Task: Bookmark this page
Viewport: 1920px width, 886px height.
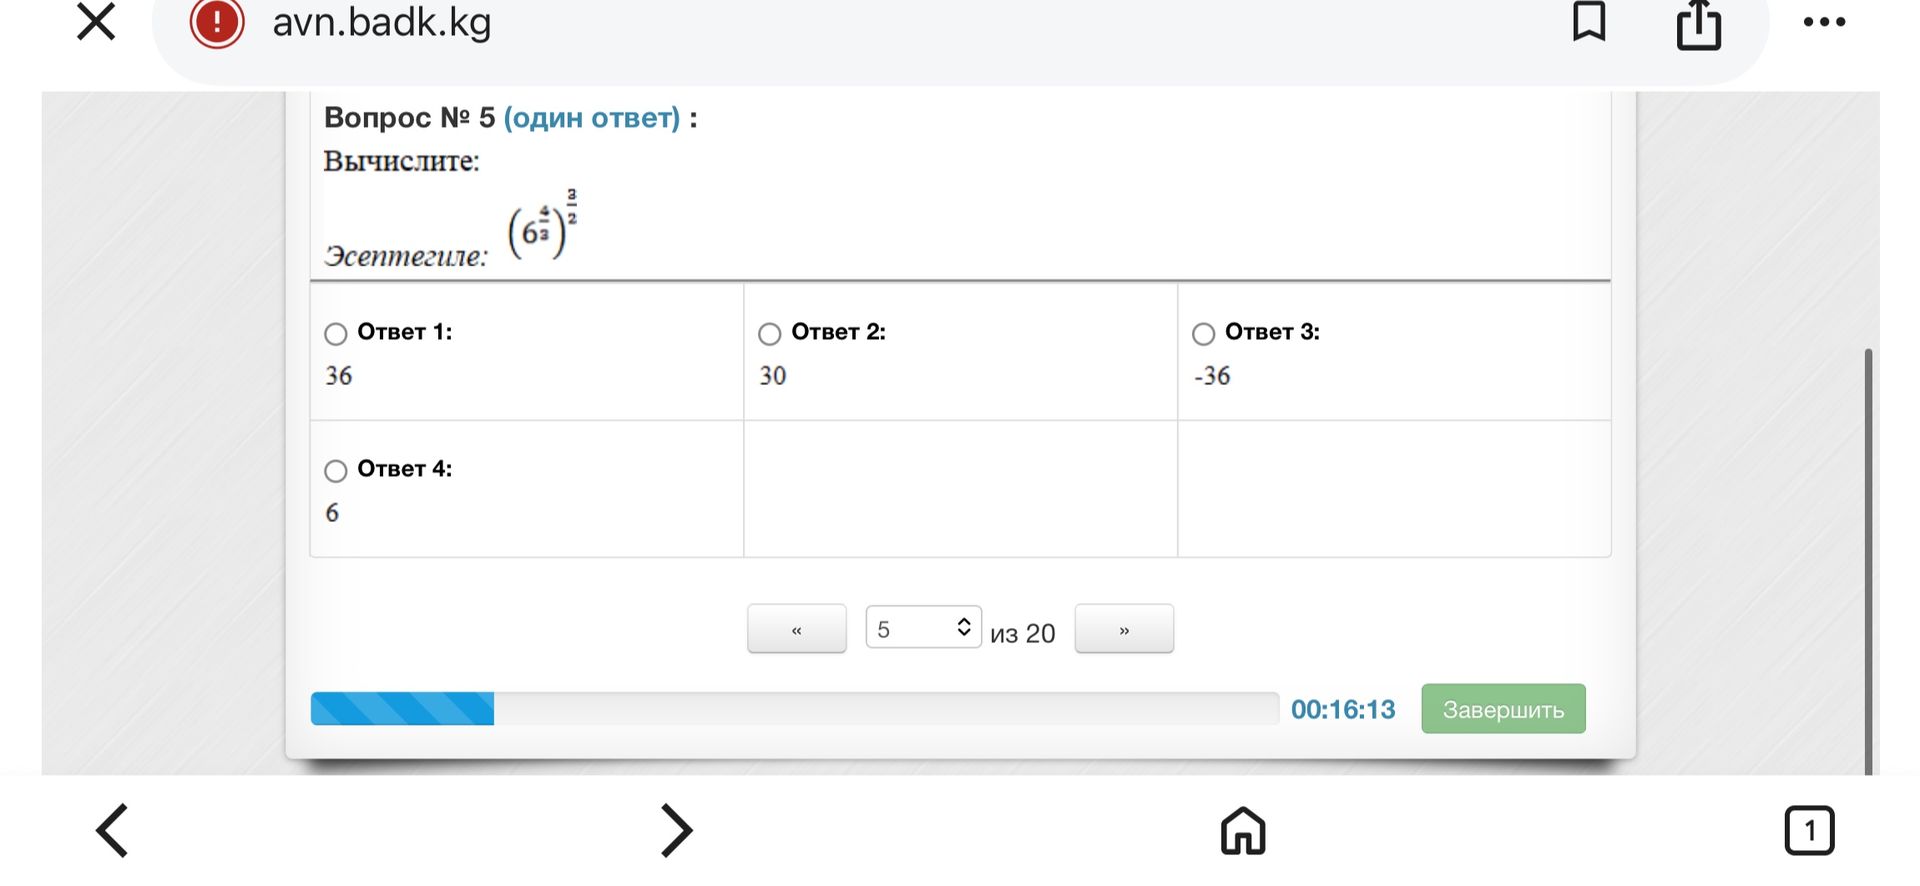Action: pyautogui.click(x=1589, y=21)
